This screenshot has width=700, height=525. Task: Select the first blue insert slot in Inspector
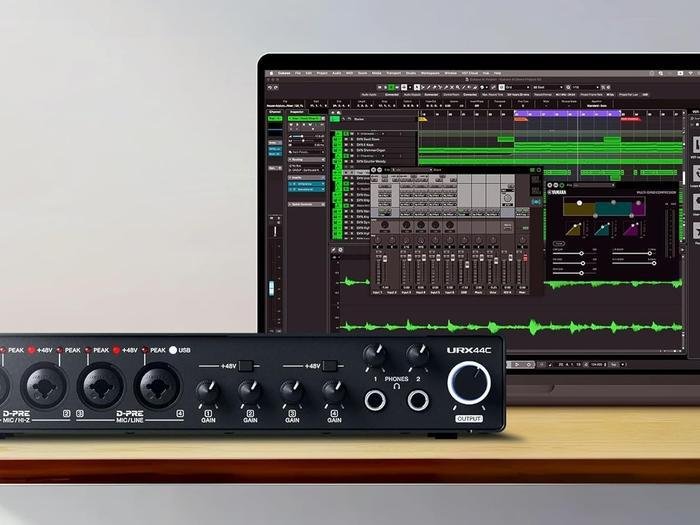pyautogui.click(x=306, y=184)
